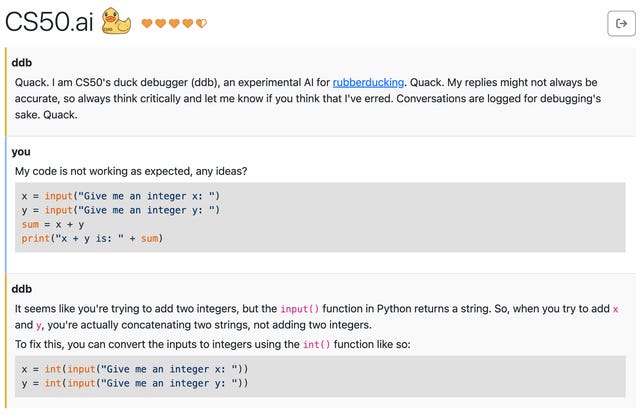Viewport: 640px width, 414px height.
Task: Click the third orange heart
Action: [174, 24]
